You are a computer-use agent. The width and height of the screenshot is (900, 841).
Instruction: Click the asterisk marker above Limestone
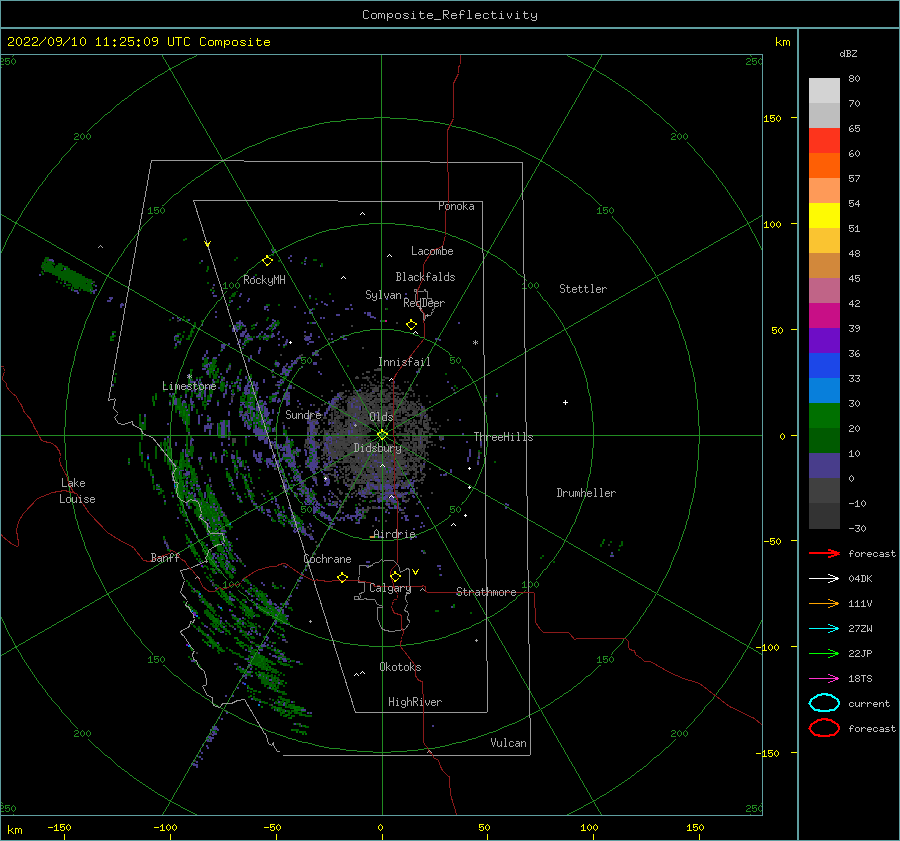click(x=189, y=377)
